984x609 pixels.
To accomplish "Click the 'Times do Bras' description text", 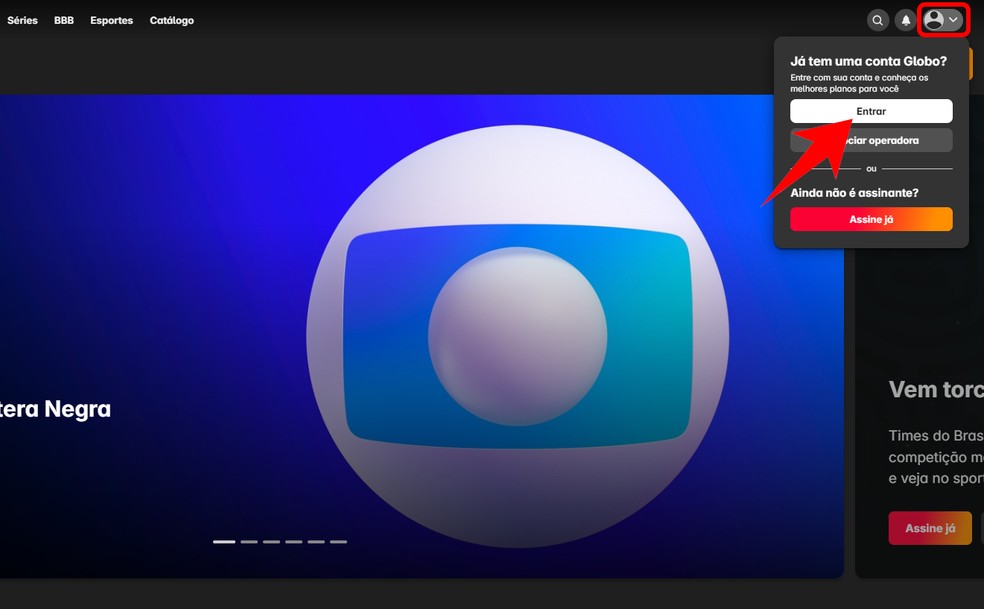I will tap(936, 456).
